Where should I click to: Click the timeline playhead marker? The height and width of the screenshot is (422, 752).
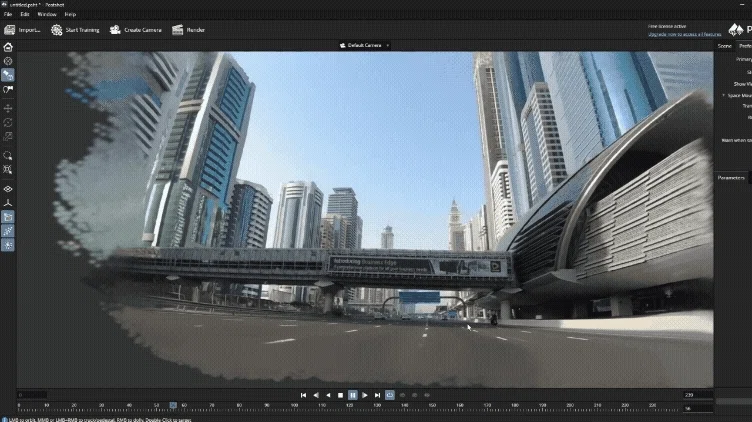(173, 406)
